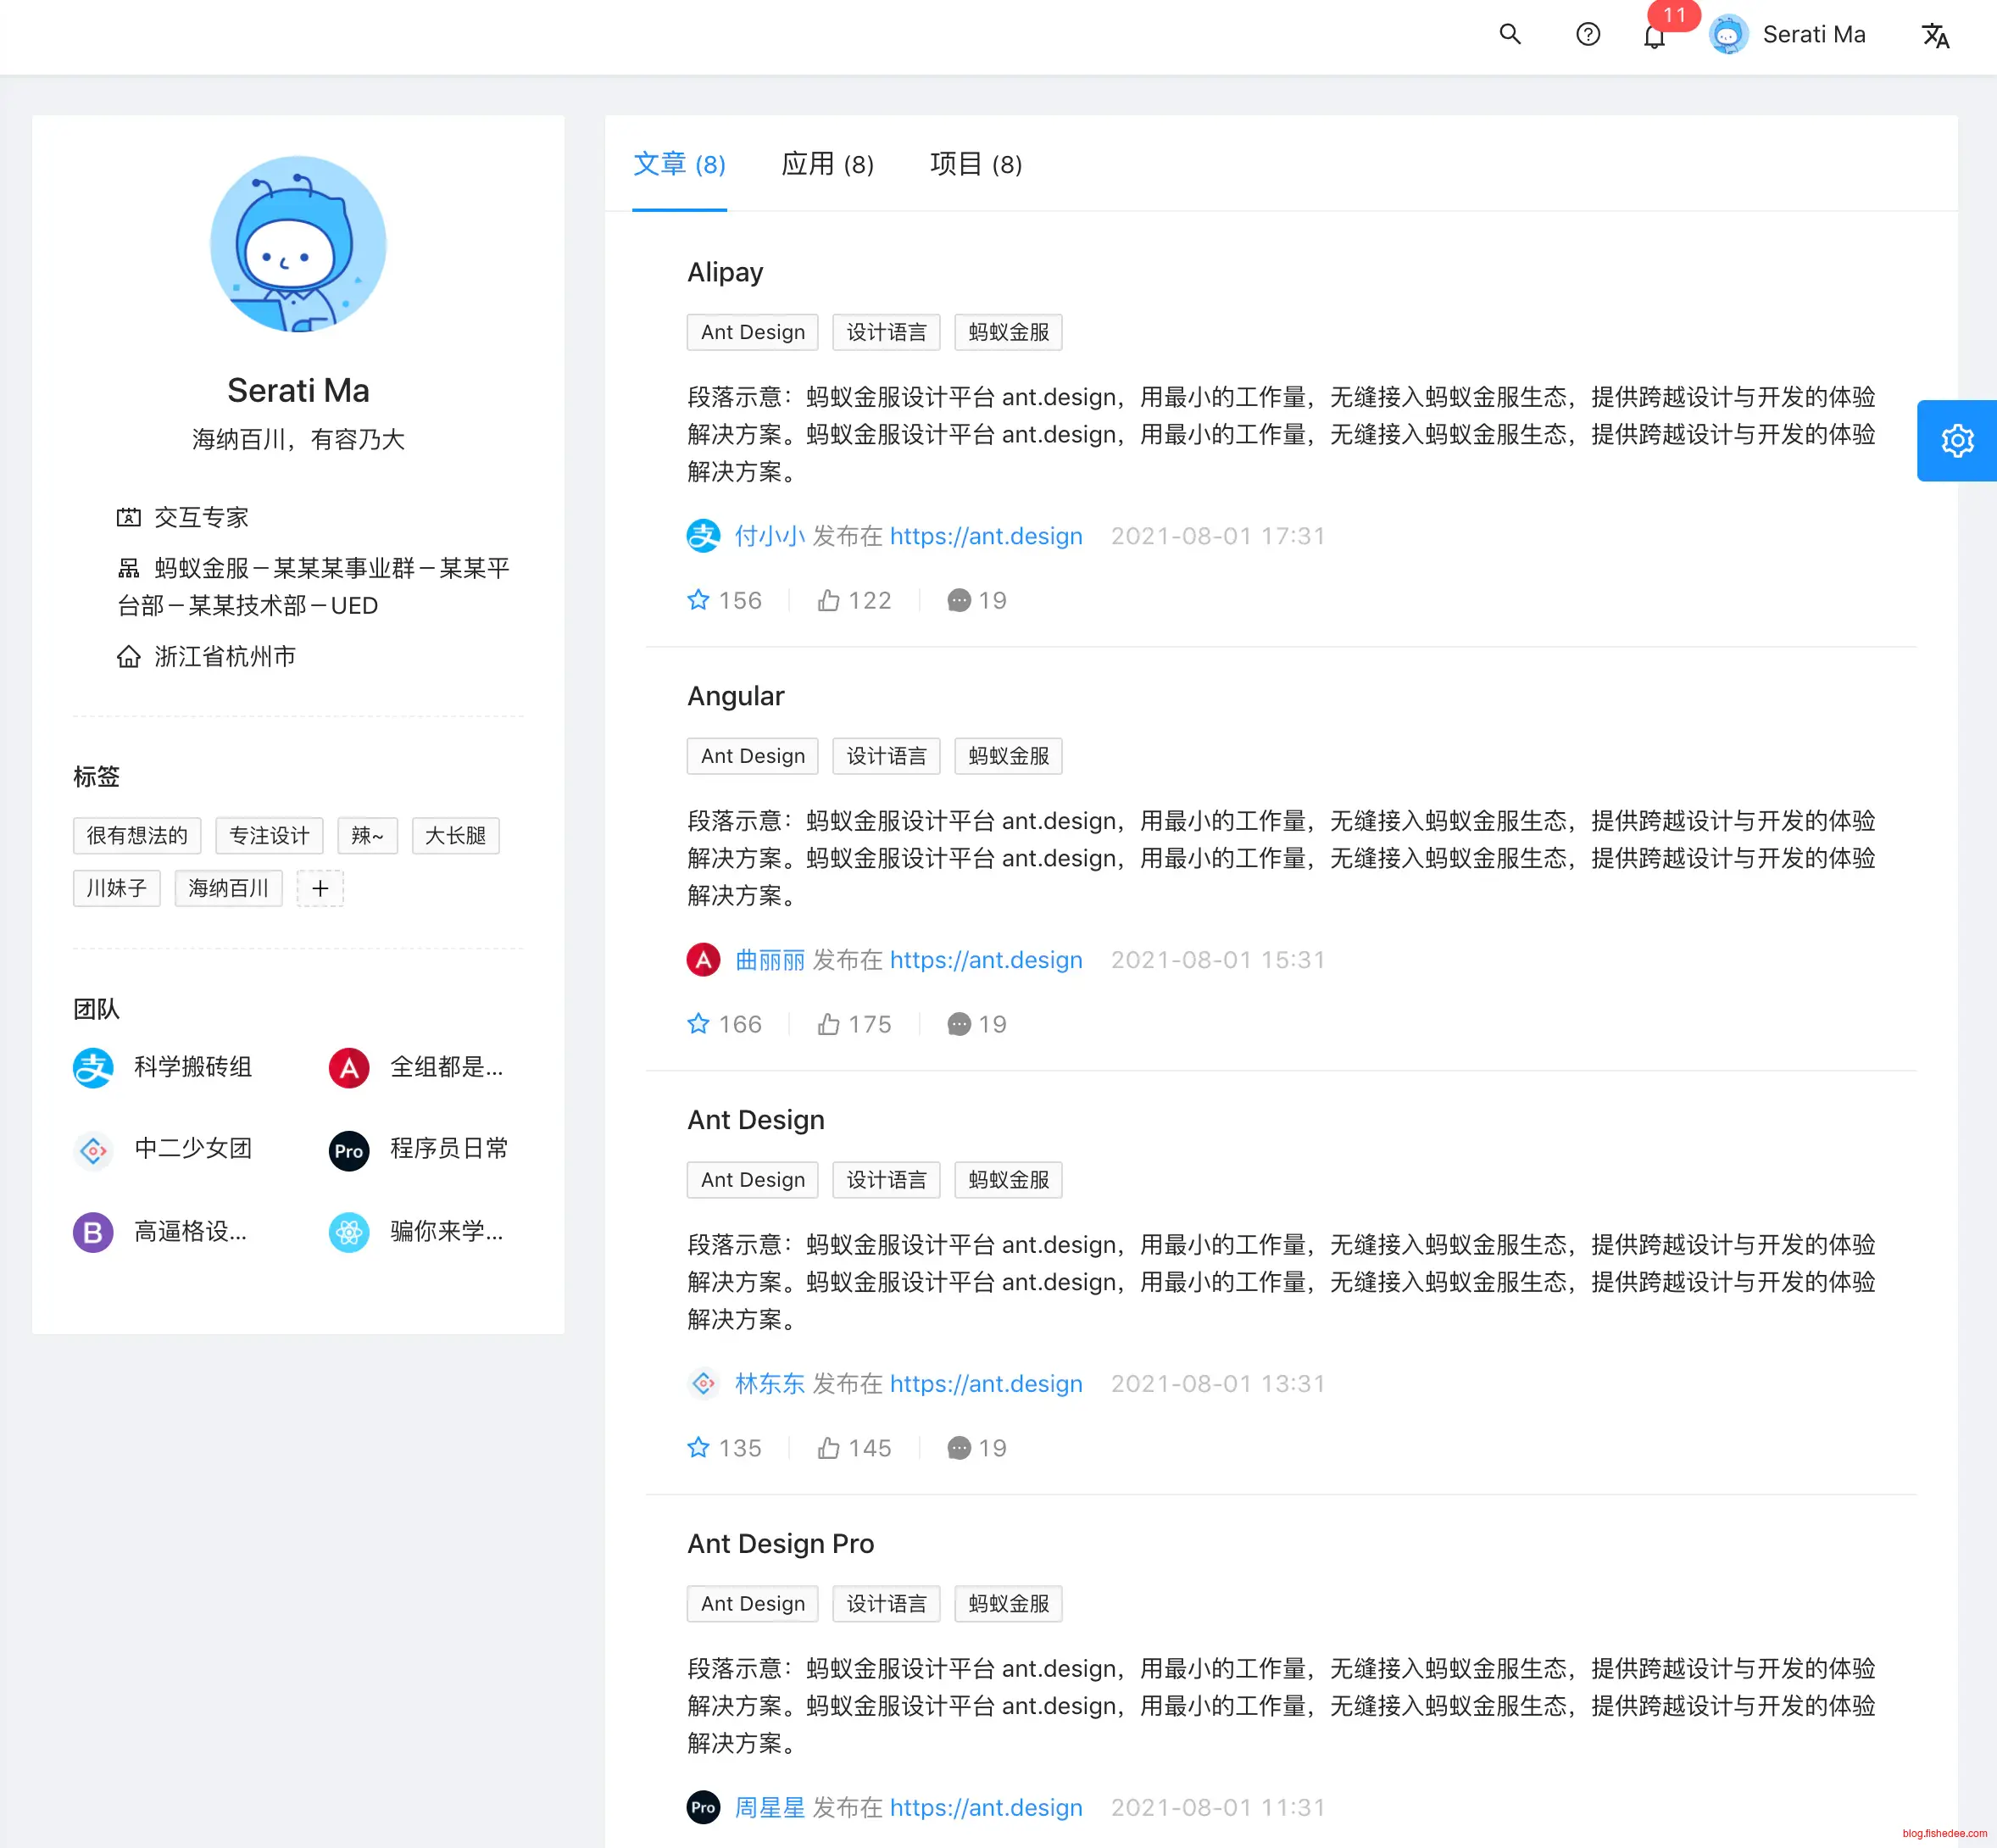Switch to the 应用 (8) tab
1997x1848 pixels.
(x=827, y=164)
